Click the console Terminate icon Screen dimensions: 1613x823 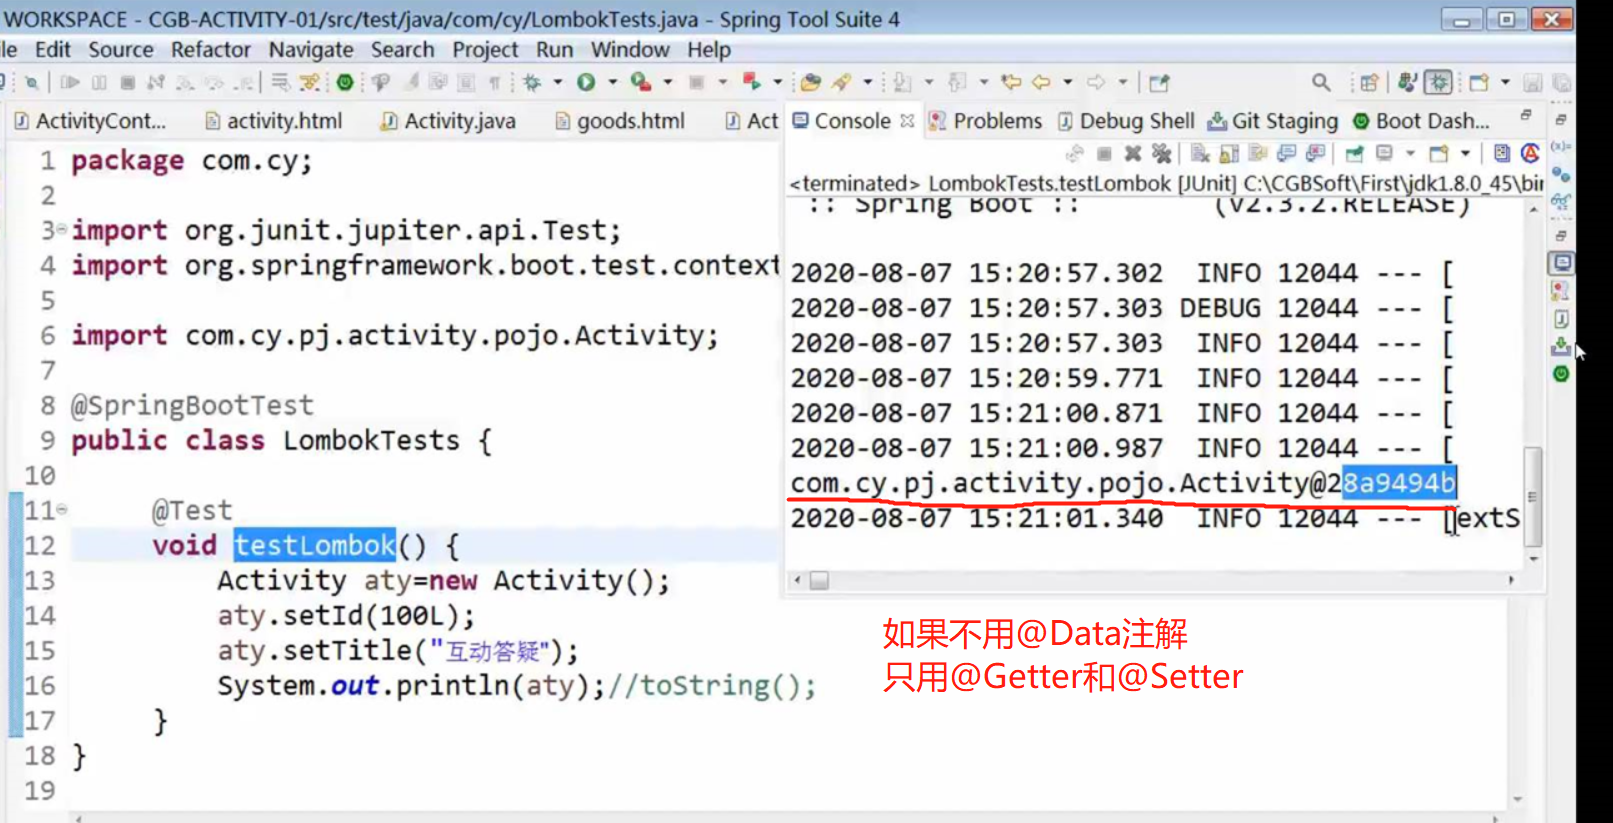(x=1104, y=154)
